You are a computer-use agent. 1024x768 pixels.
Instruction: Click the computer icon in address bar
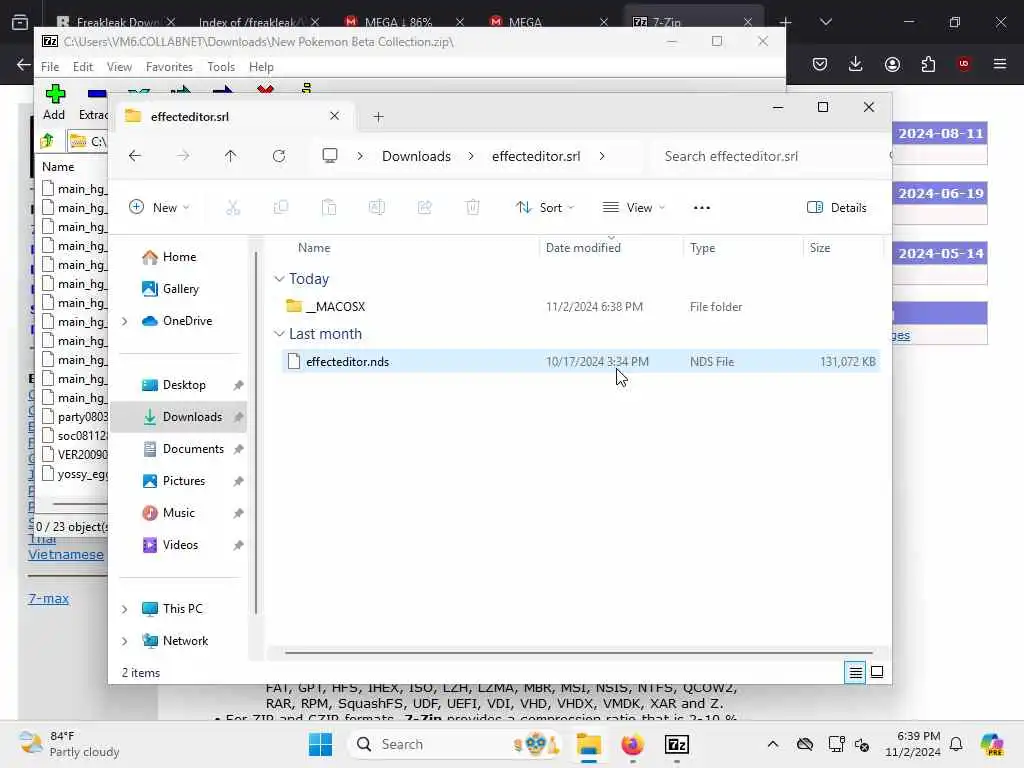pos(330,156)
